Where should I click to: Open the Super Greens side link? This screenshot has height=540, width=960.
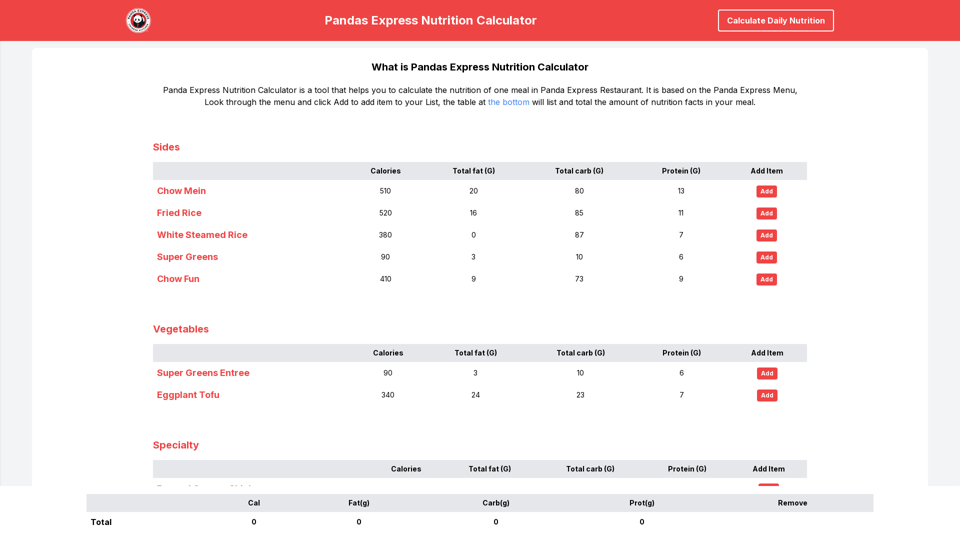[187, 257]
